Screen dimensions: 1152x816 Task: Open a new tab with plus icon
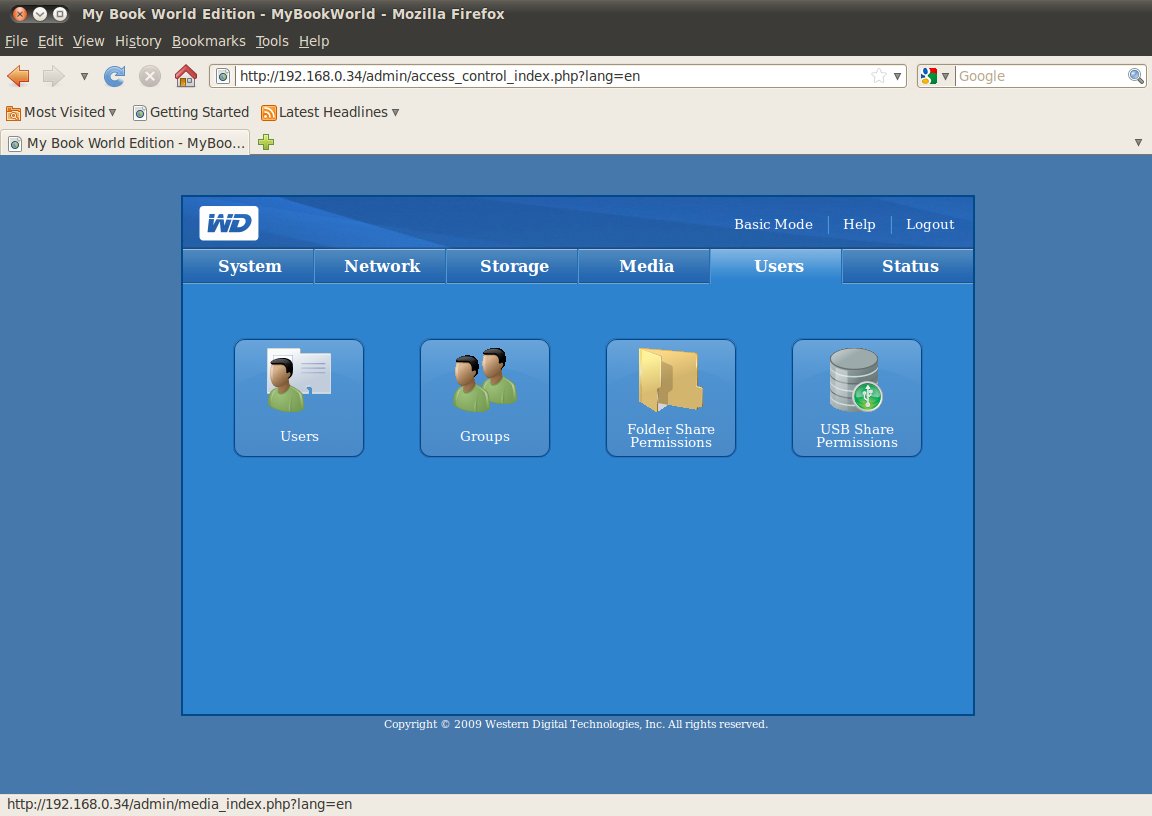[x=266, y=143]
